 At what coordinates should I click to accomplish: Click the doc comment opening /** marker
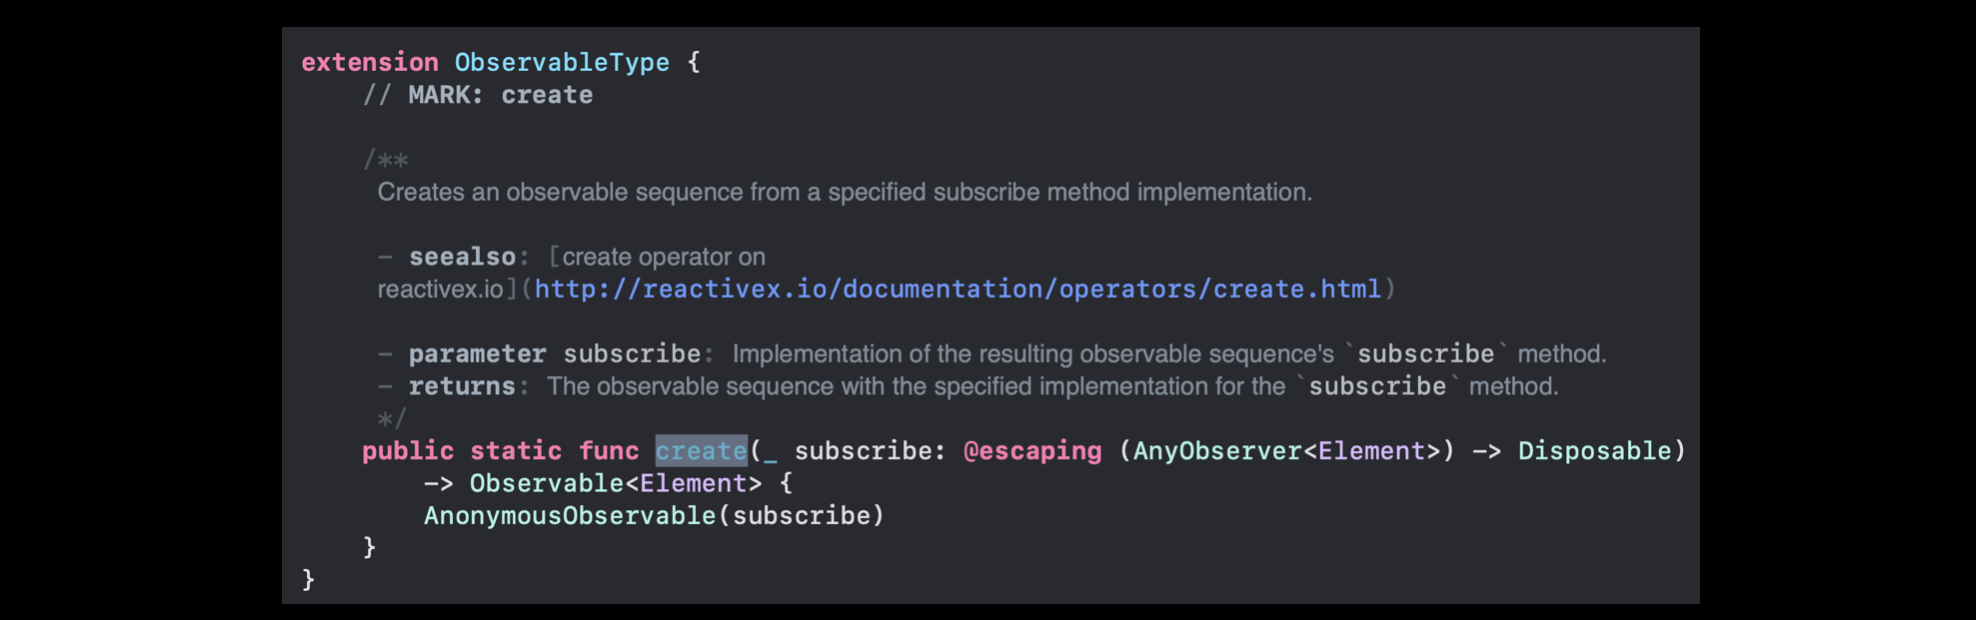386,160
